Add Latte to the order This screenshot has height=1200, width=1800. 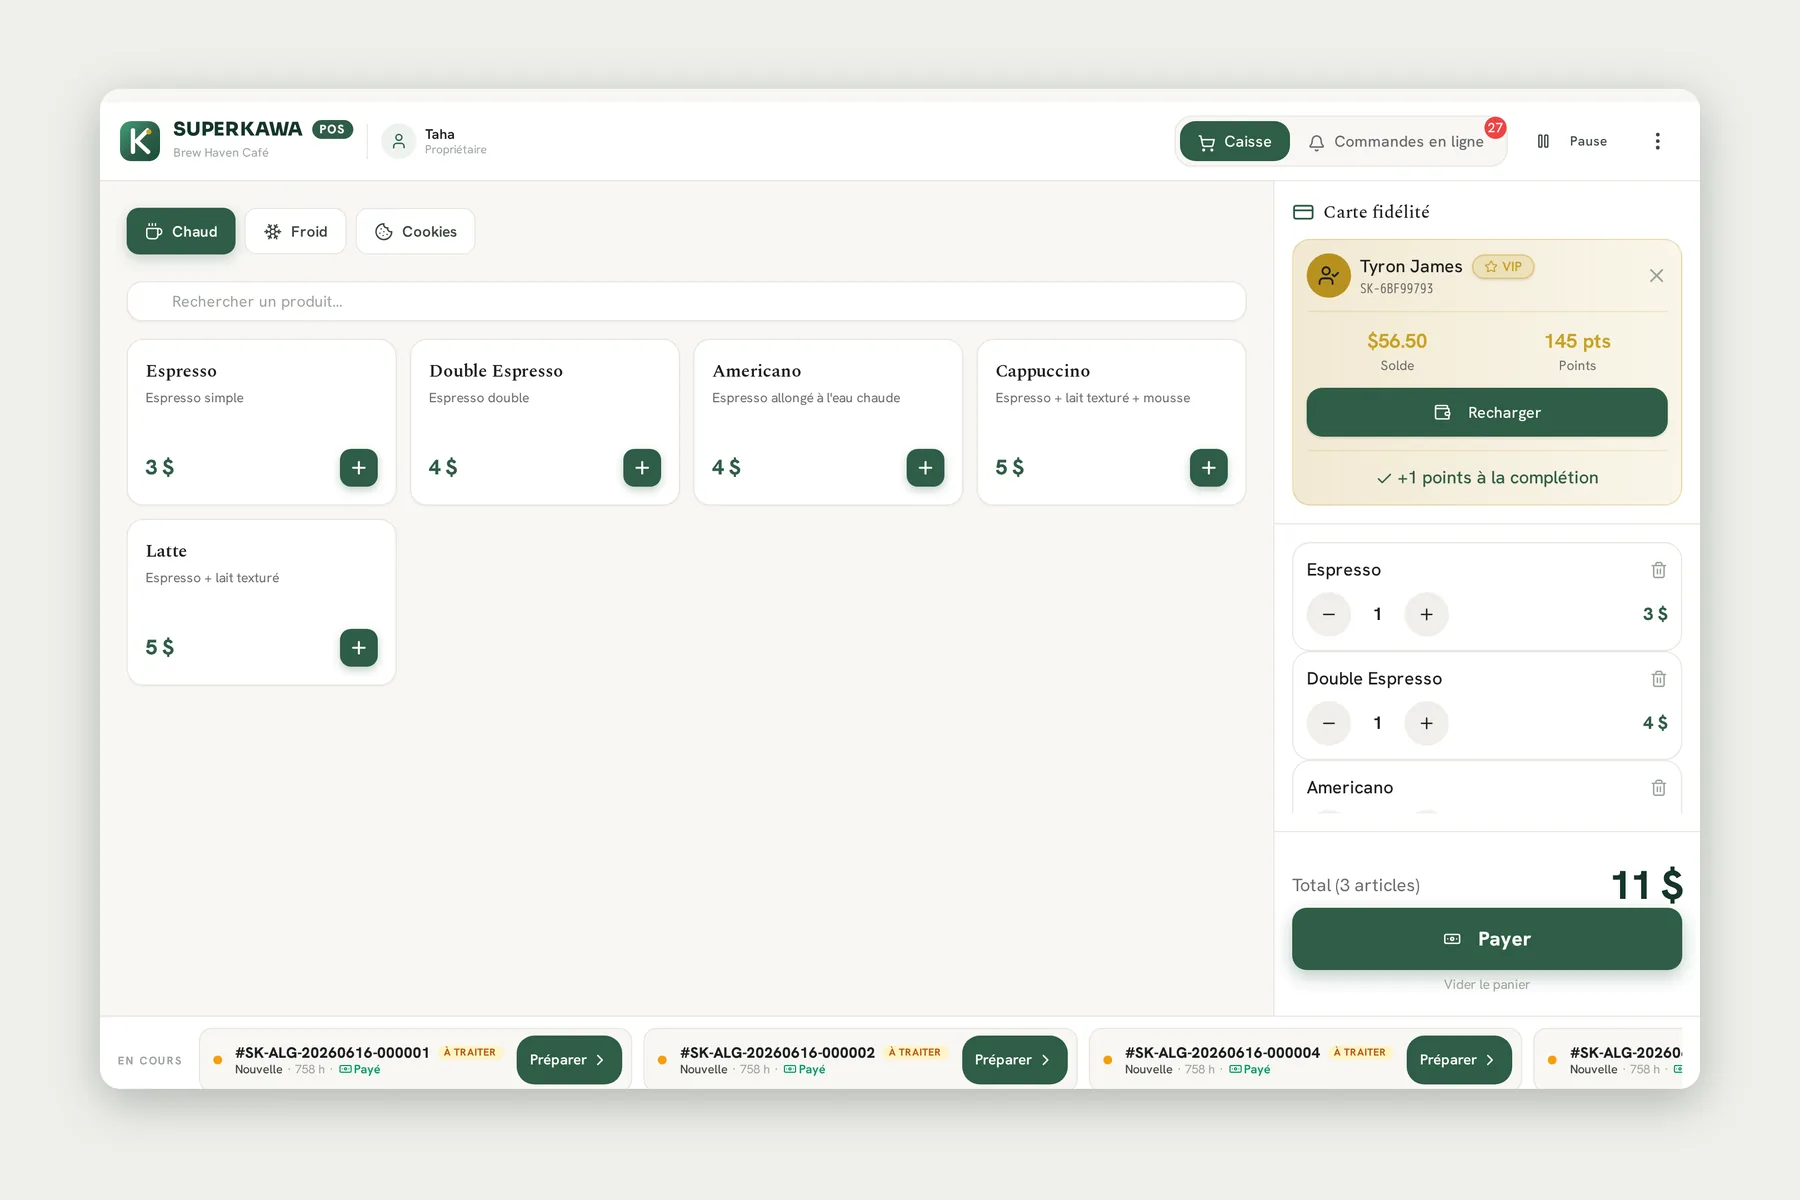click(x=358, y=647)
